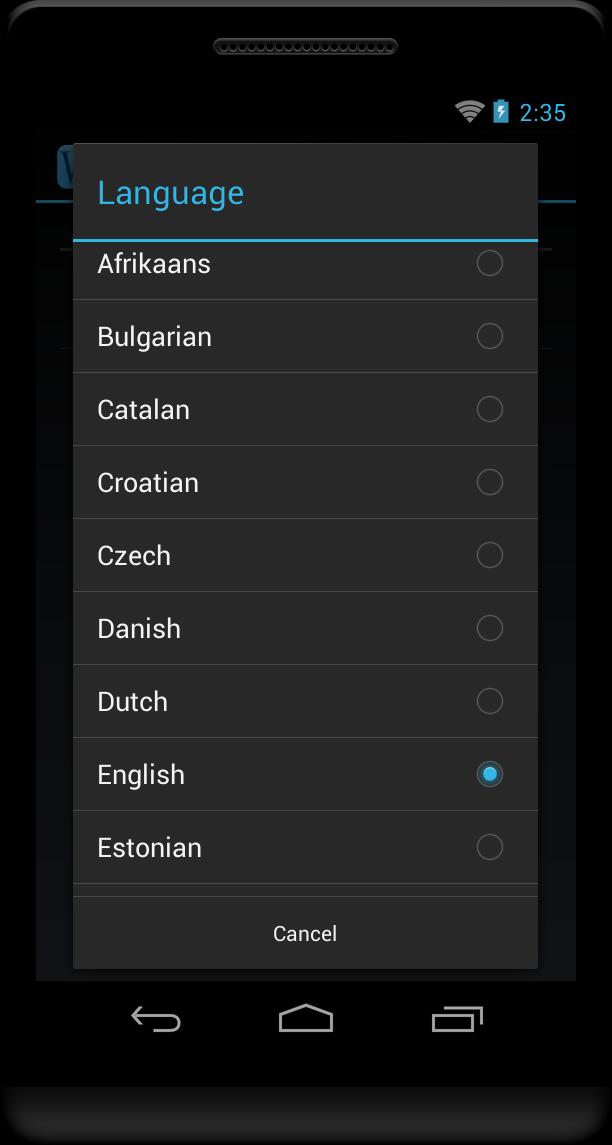Select the Dutch radio button
The width and height of the screenshot is (612, 1145).
490,701
